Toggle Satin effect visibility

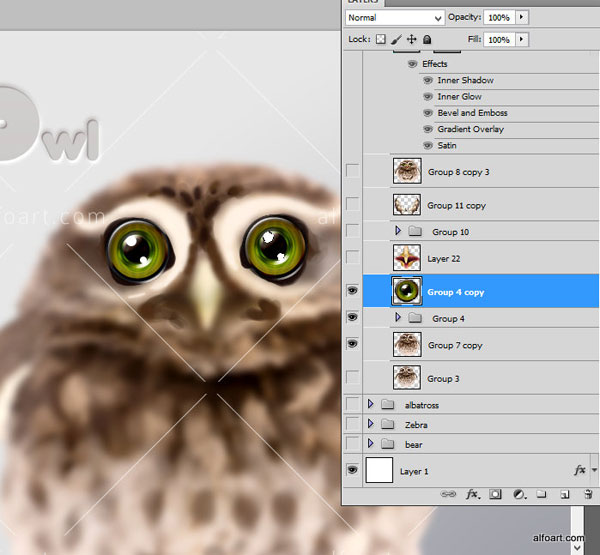coord(428,145)
